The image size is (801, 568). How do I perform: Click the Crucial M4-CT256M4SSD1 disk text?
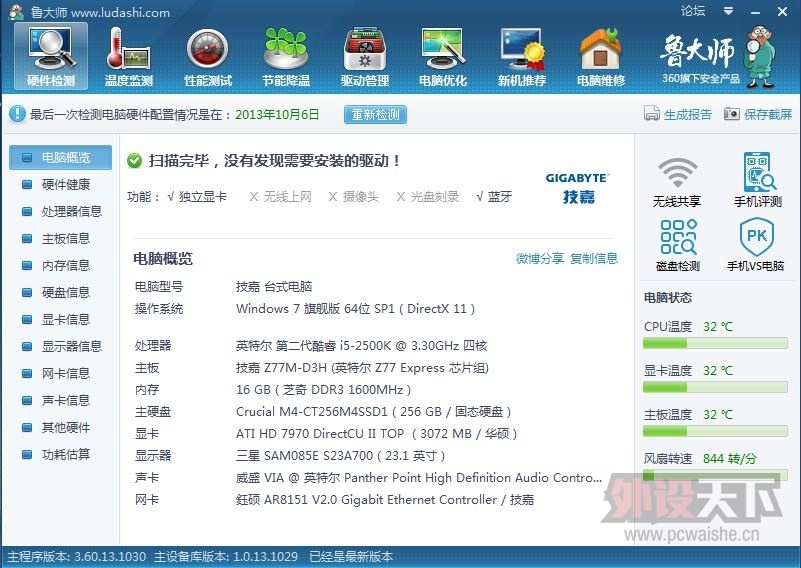point(373,412)
